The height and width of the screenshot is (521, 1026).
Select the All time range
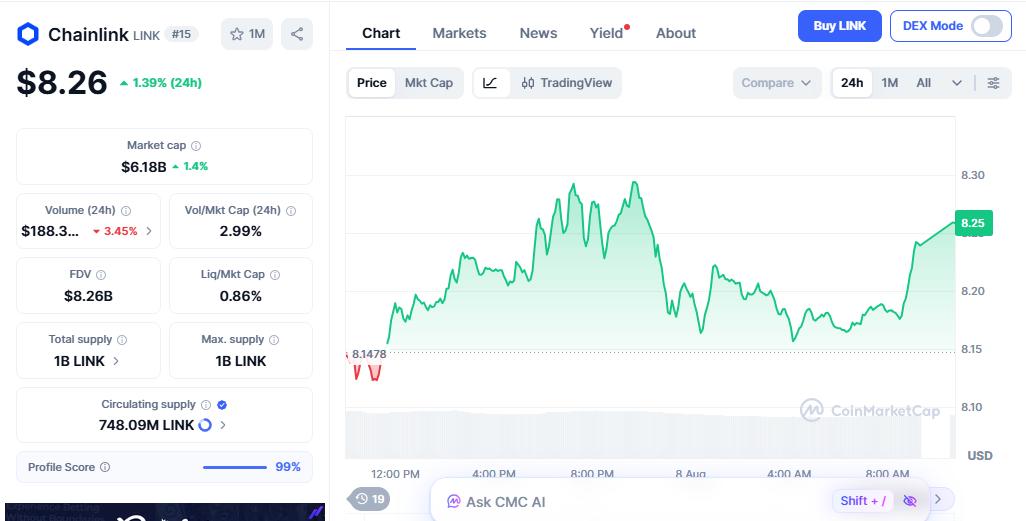point(923,83)
